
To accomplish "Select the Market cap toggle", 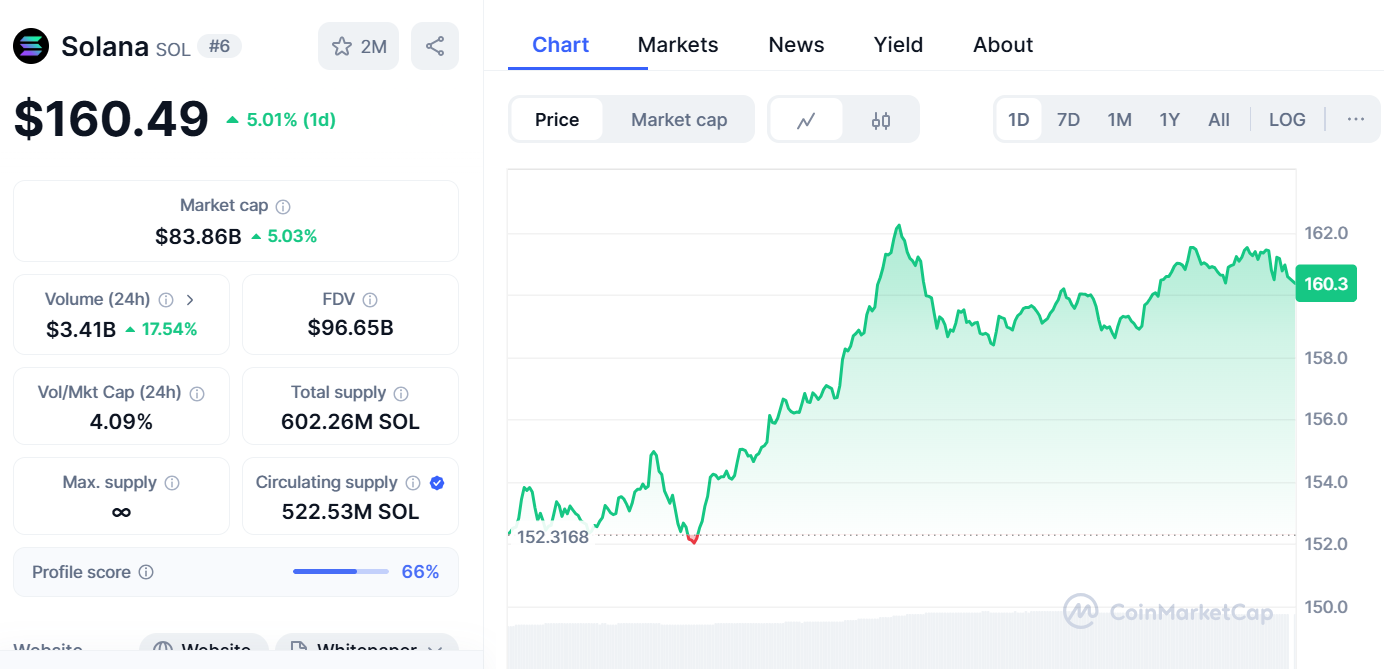I will pos(679,120).
